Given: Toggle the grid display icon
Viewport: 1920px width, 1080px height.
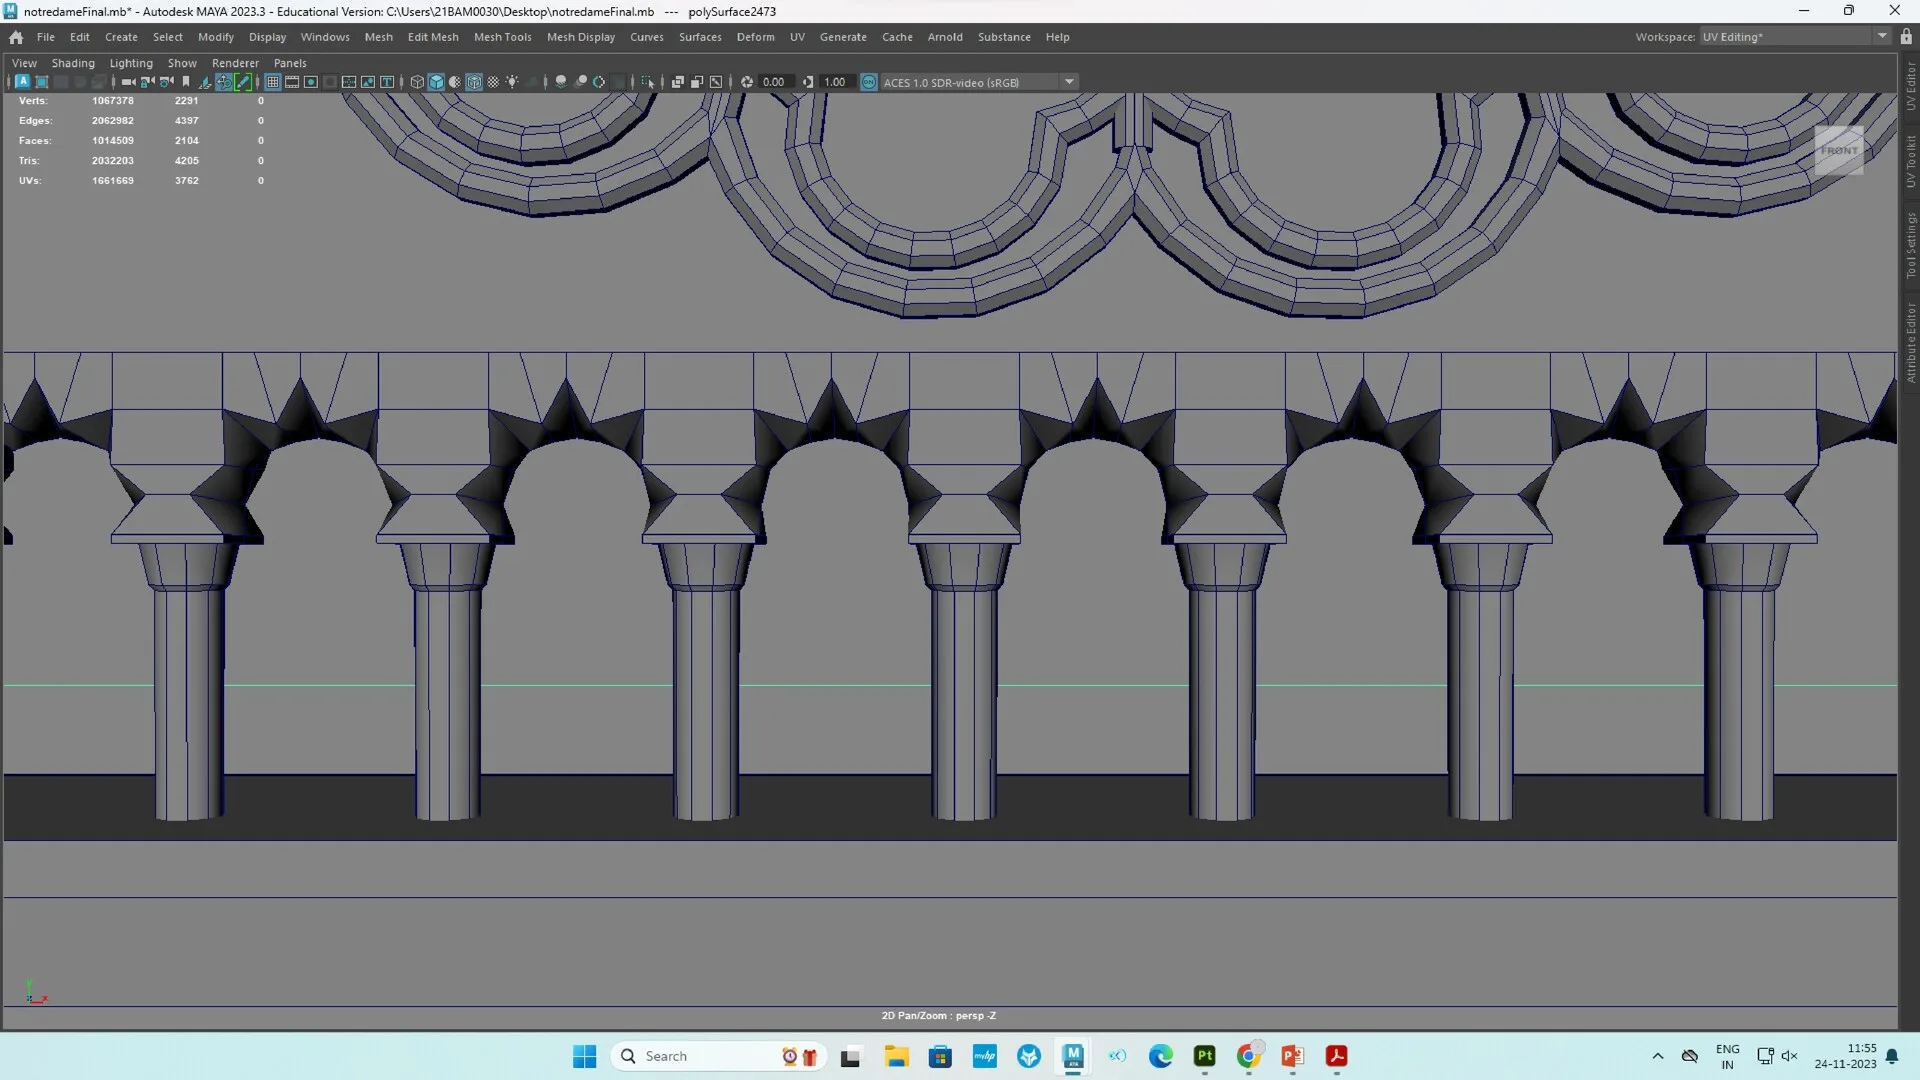Looking at the screenshot, I should coord(273,82).
